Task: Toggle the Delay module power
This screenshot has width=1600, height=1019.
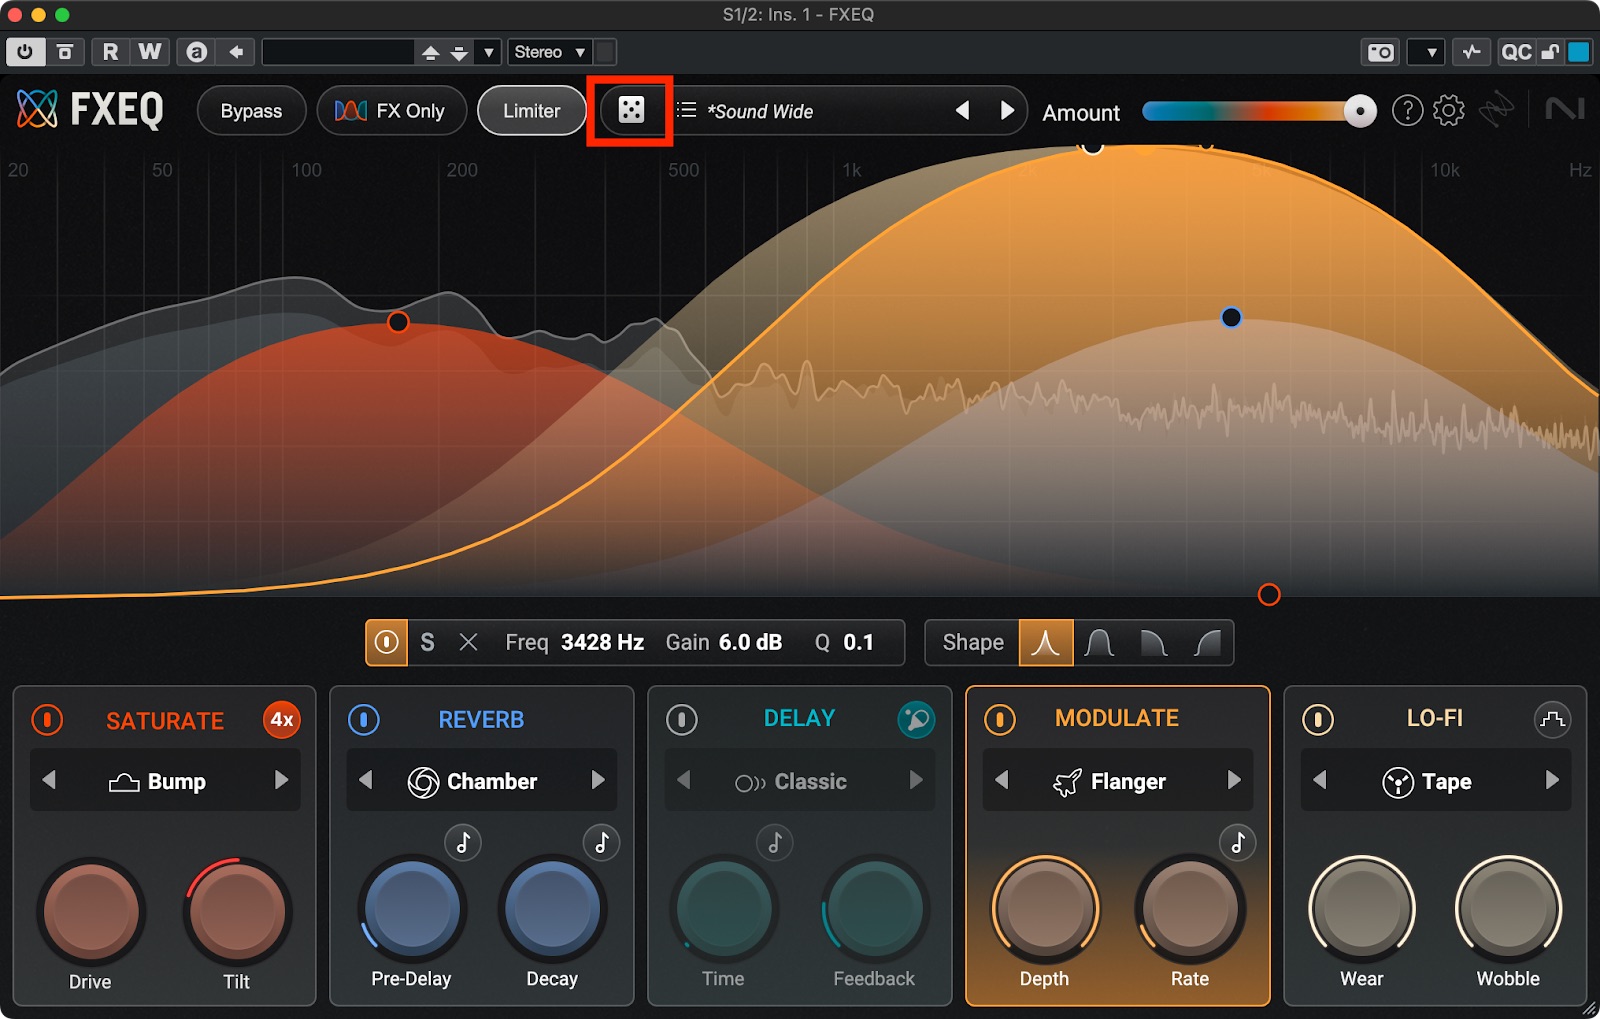Action: pos(682,719)
